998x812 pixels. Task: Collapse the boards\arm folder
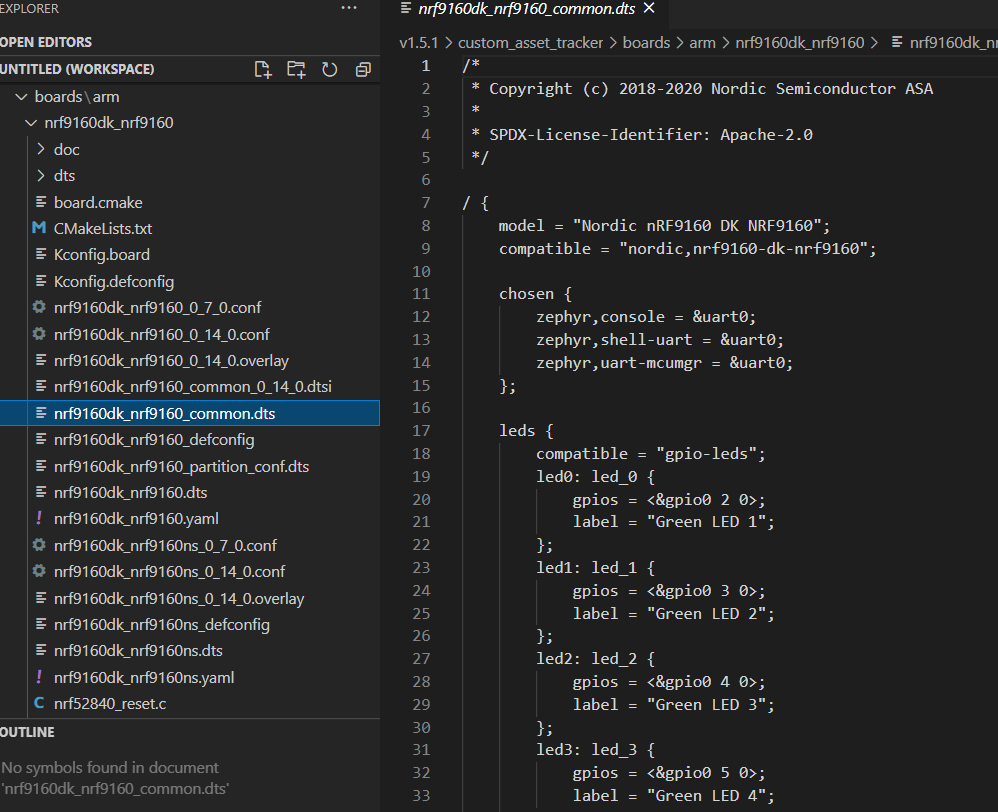77,97
